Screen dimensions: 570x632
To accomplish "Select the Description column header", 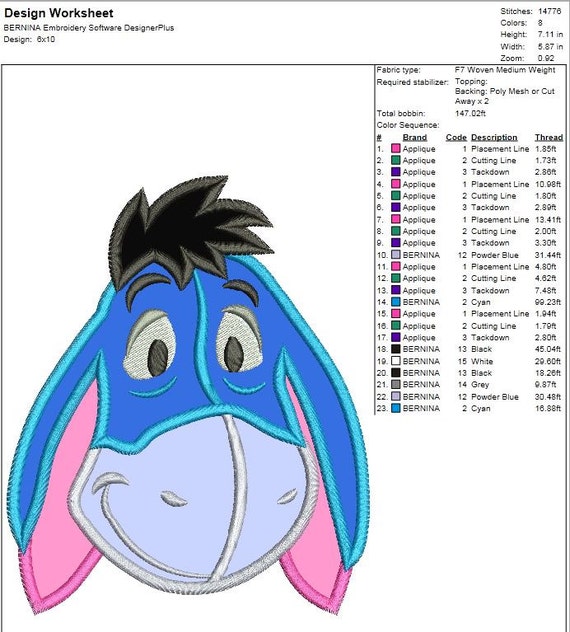I will point(494,137).
